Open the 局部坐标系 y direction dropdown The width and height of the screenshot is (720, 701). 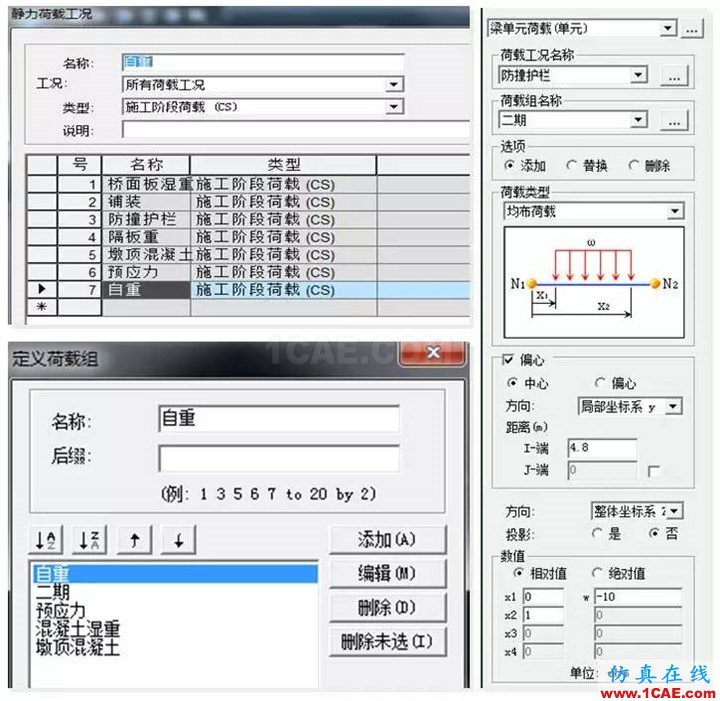673,407
